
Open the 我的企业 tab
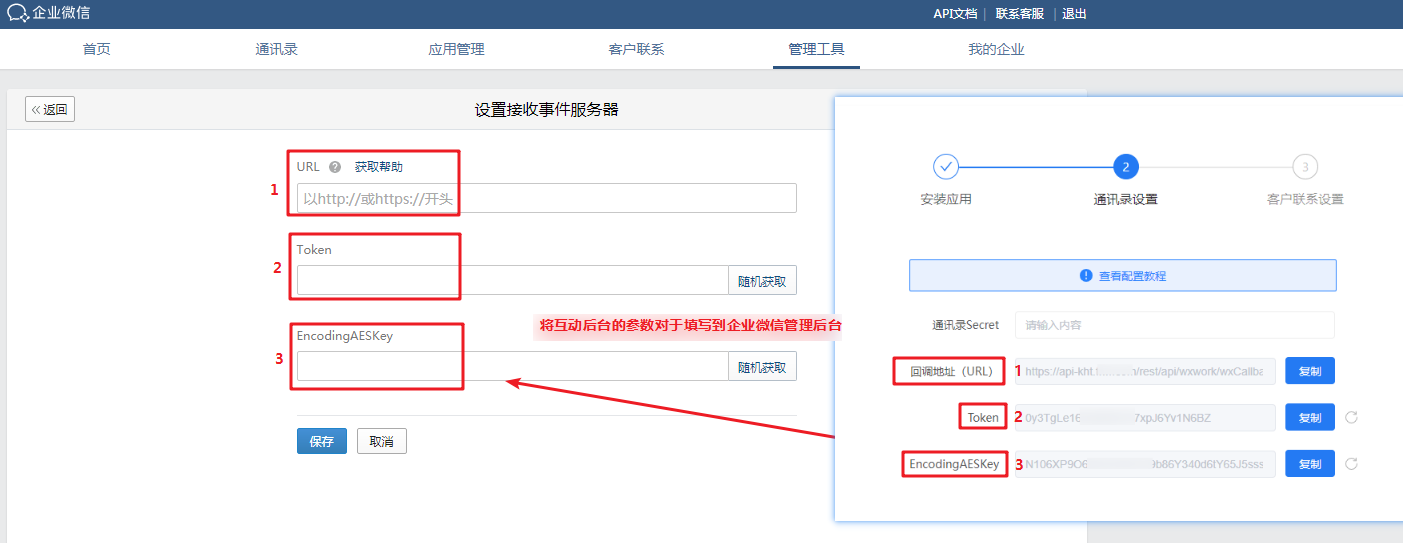[996, 49]
